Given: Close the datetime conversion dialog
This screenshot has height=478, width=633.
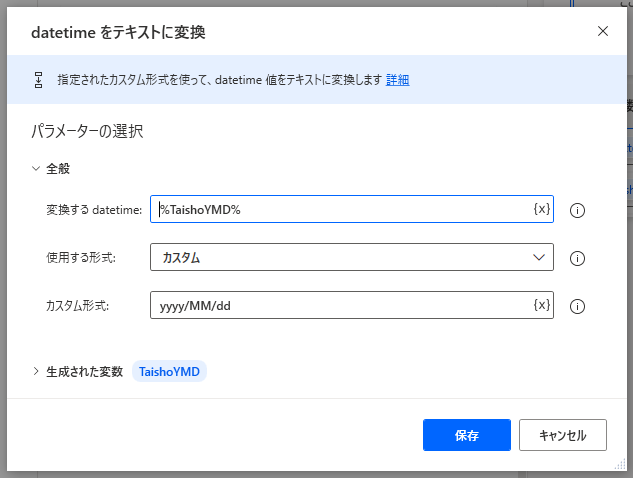Looking at the screenshot, I should click(602, 31).
